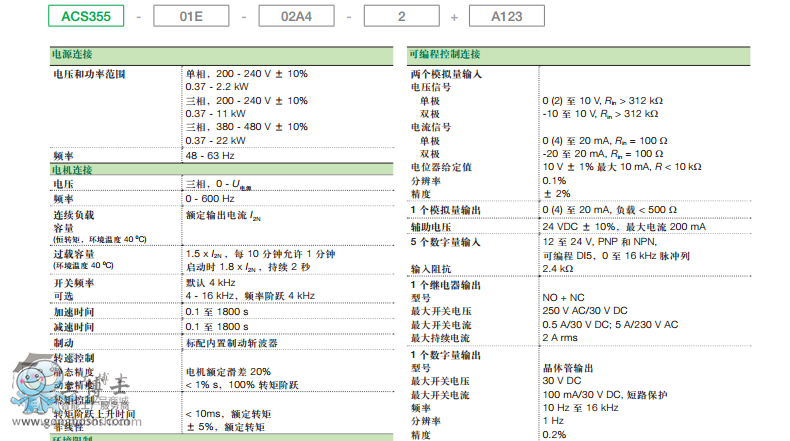The height and width of the screenshot is (441, 790).
Task: Click the 01E code box
Action: (x=191, y=17)
